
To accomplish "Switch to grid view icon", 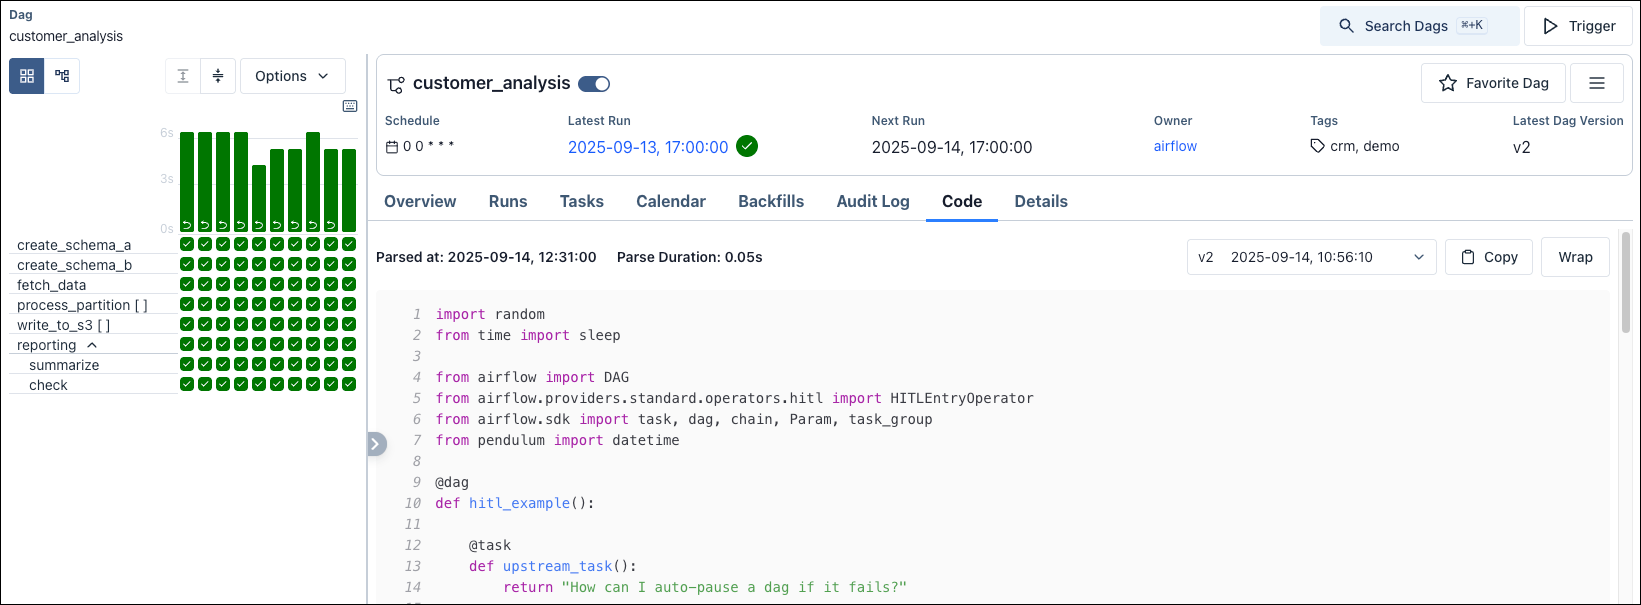I will click(27, 76).
